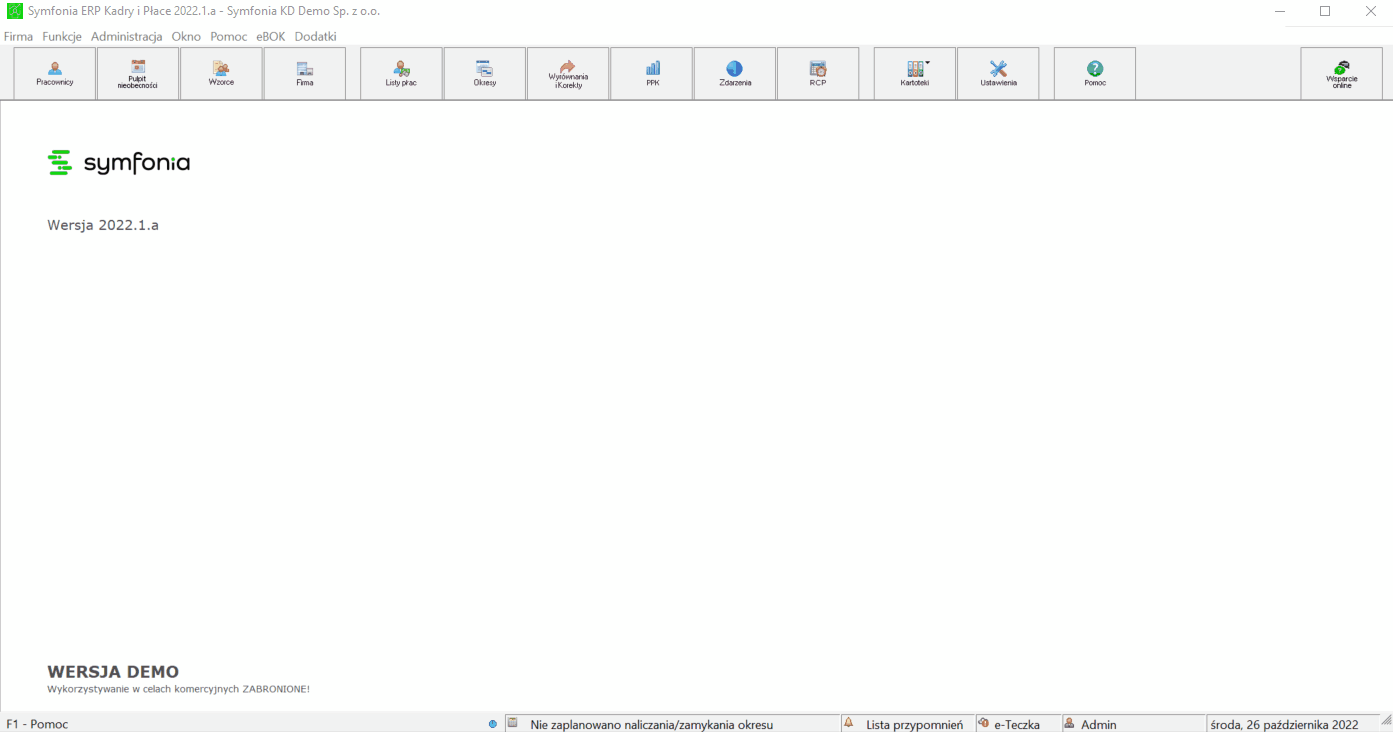Open Pulpit nieobecności from the toolbar
Viewport: 1393px width, 732px height.
click(x=138, y=73)
